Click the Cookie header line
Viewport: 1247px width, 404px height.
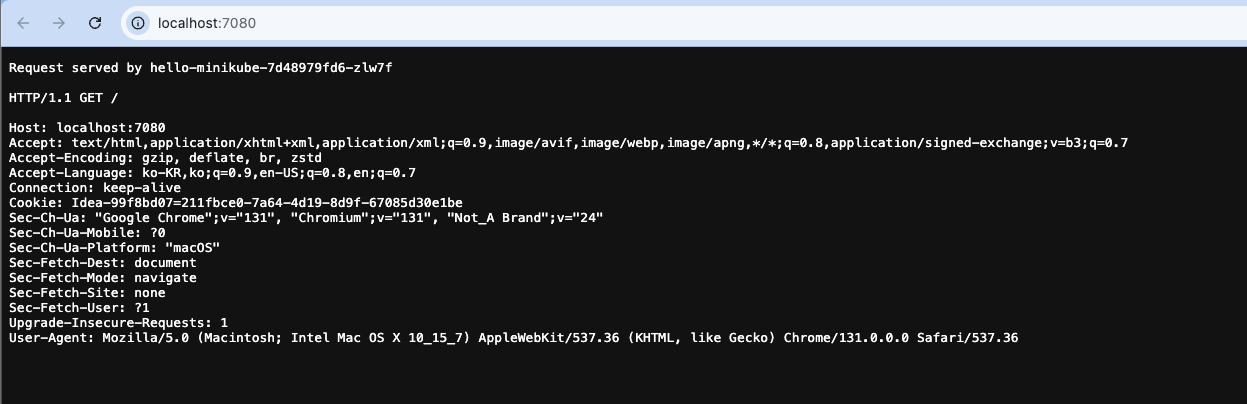235,203
